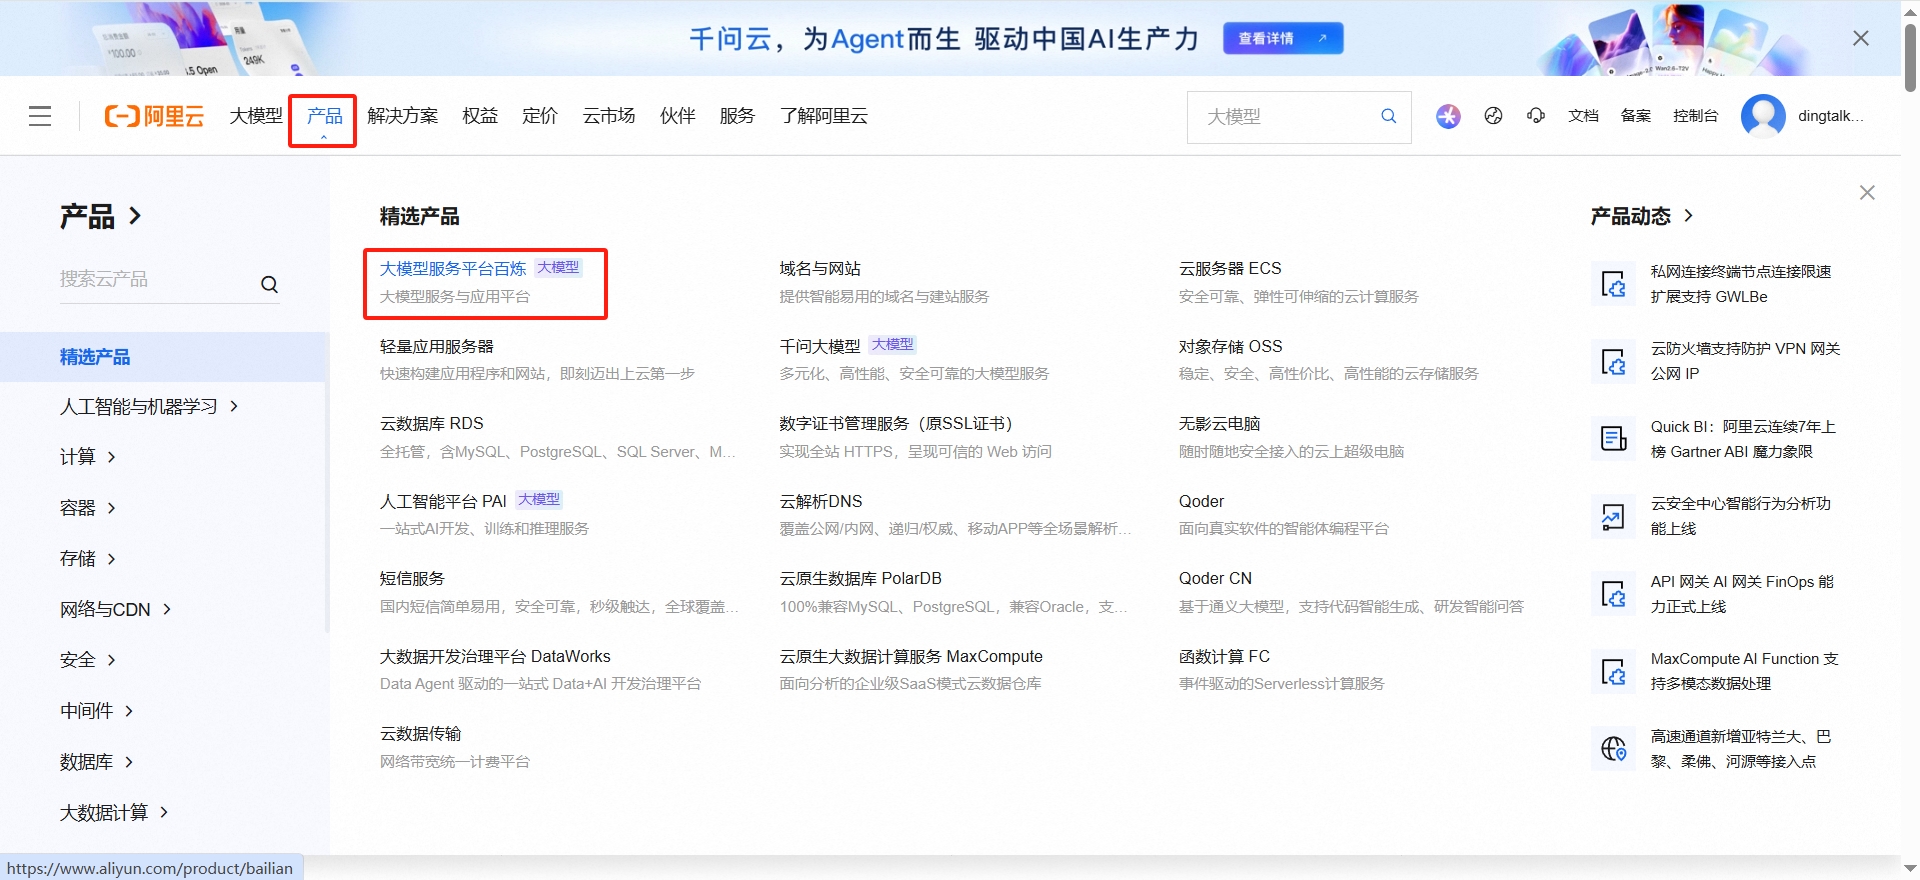Click icon beside MaxCompute AI Function news

pyautogui.click(x=1613, y=671)
